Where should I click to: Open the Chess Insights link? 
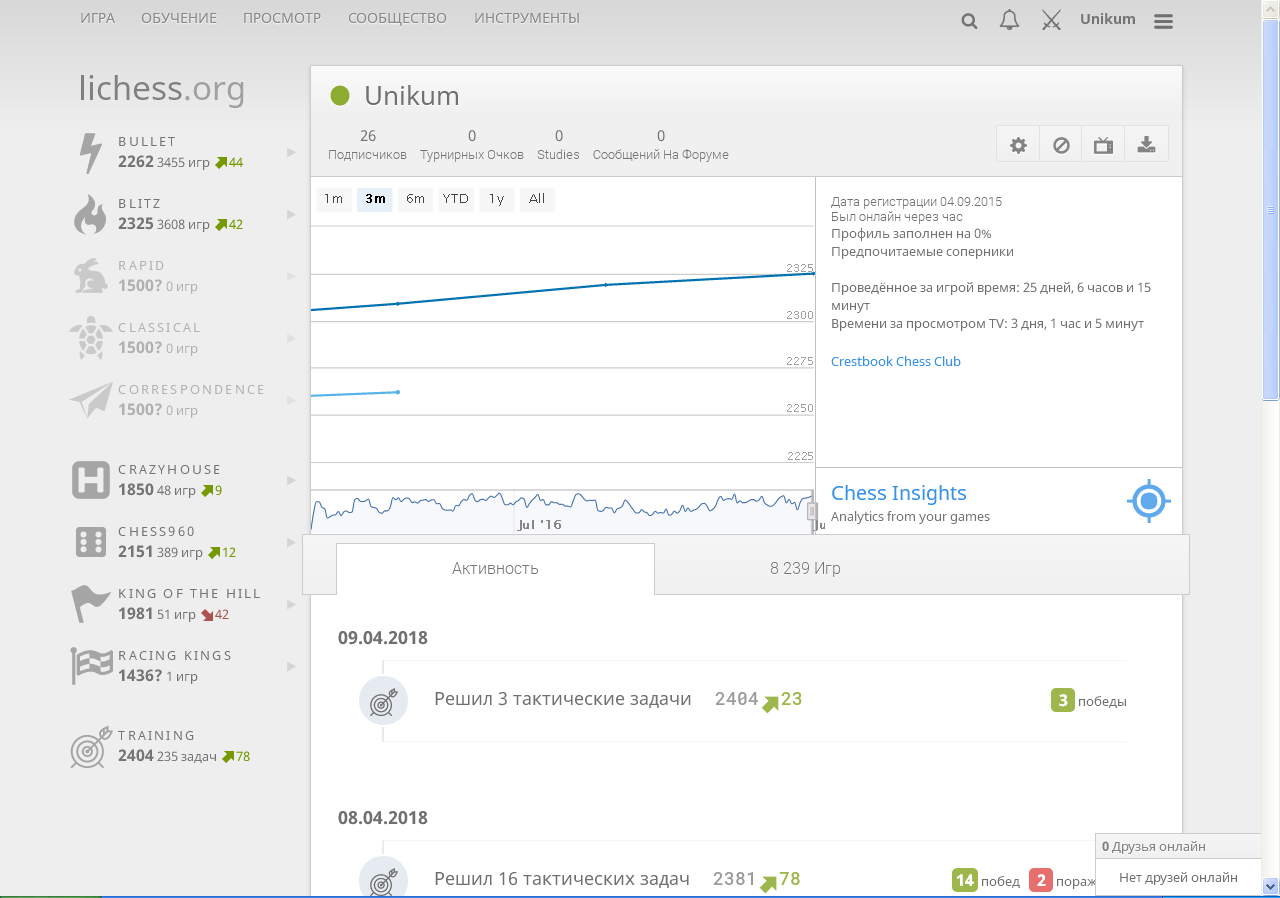[x=899, y=493]
